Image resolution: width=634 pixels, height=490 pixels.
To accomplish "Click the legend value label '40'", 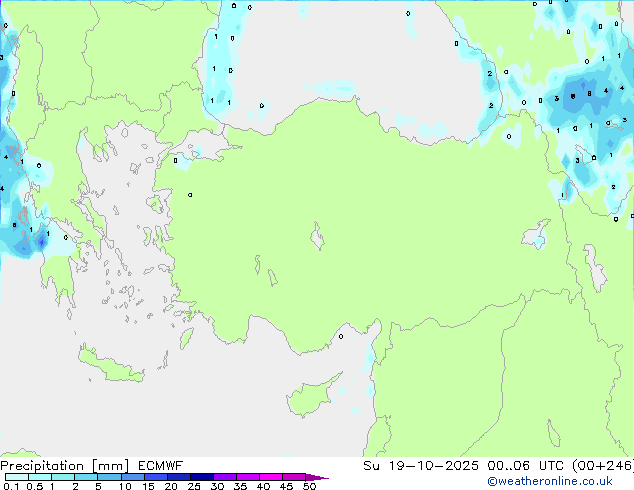I will (x=263, y=486).
